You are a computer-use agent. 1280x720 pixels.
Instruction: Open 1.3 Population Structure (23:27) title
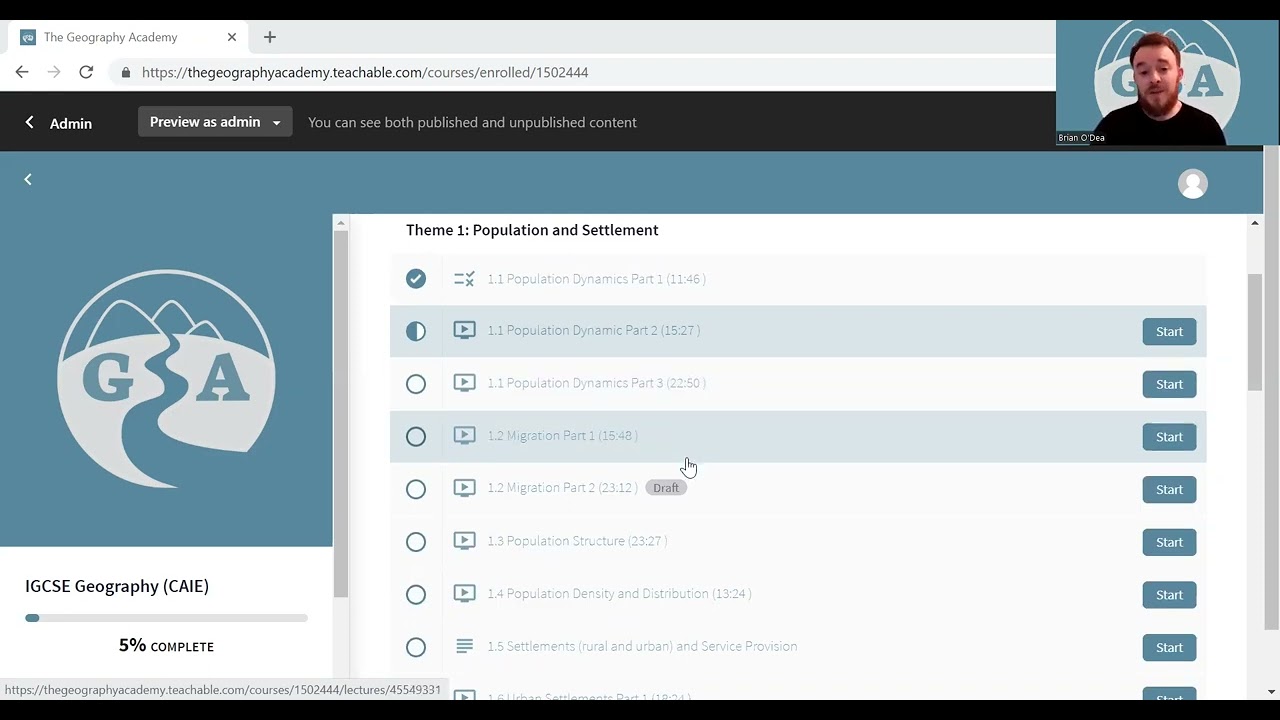[x=577, y=541]
